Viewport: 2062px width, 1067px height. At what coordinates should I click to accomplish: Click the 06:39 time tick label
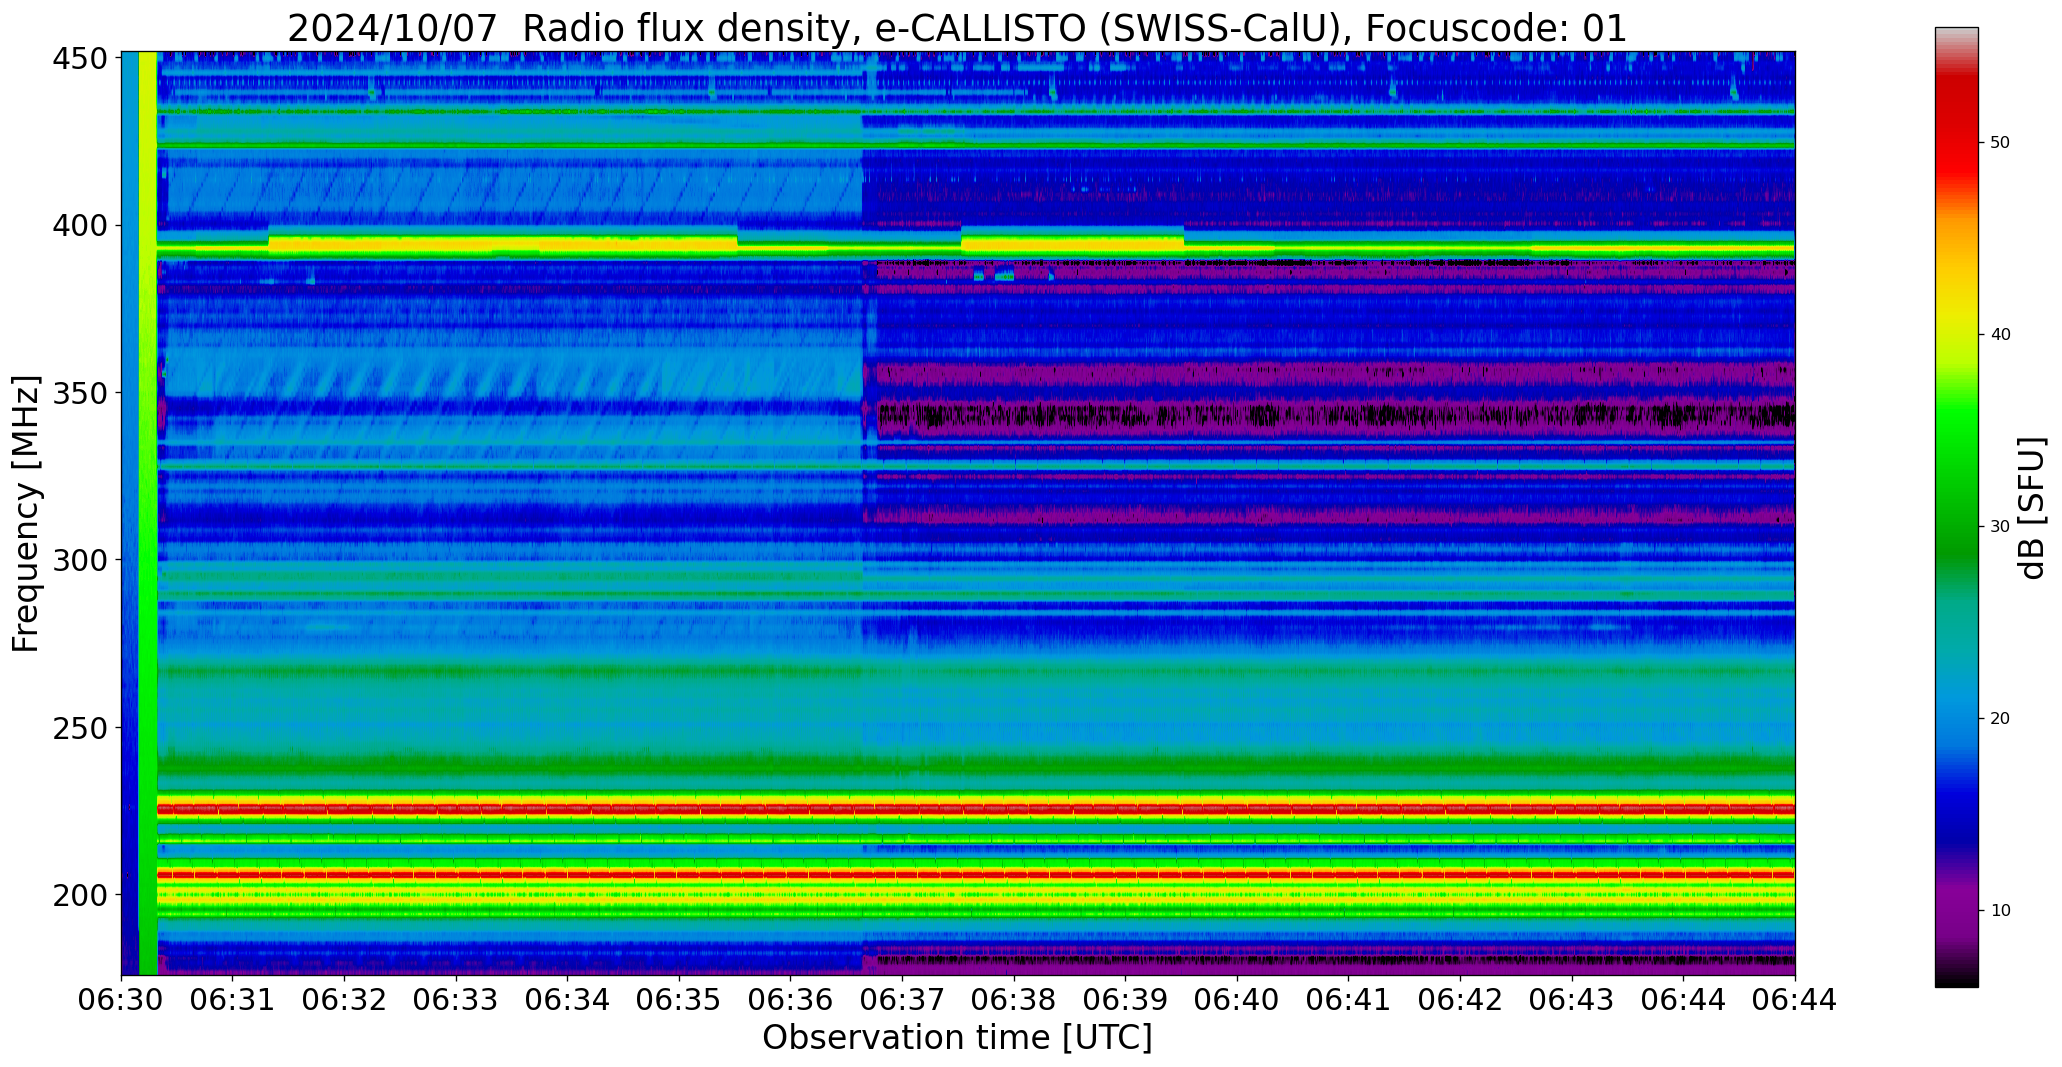1126,1000
